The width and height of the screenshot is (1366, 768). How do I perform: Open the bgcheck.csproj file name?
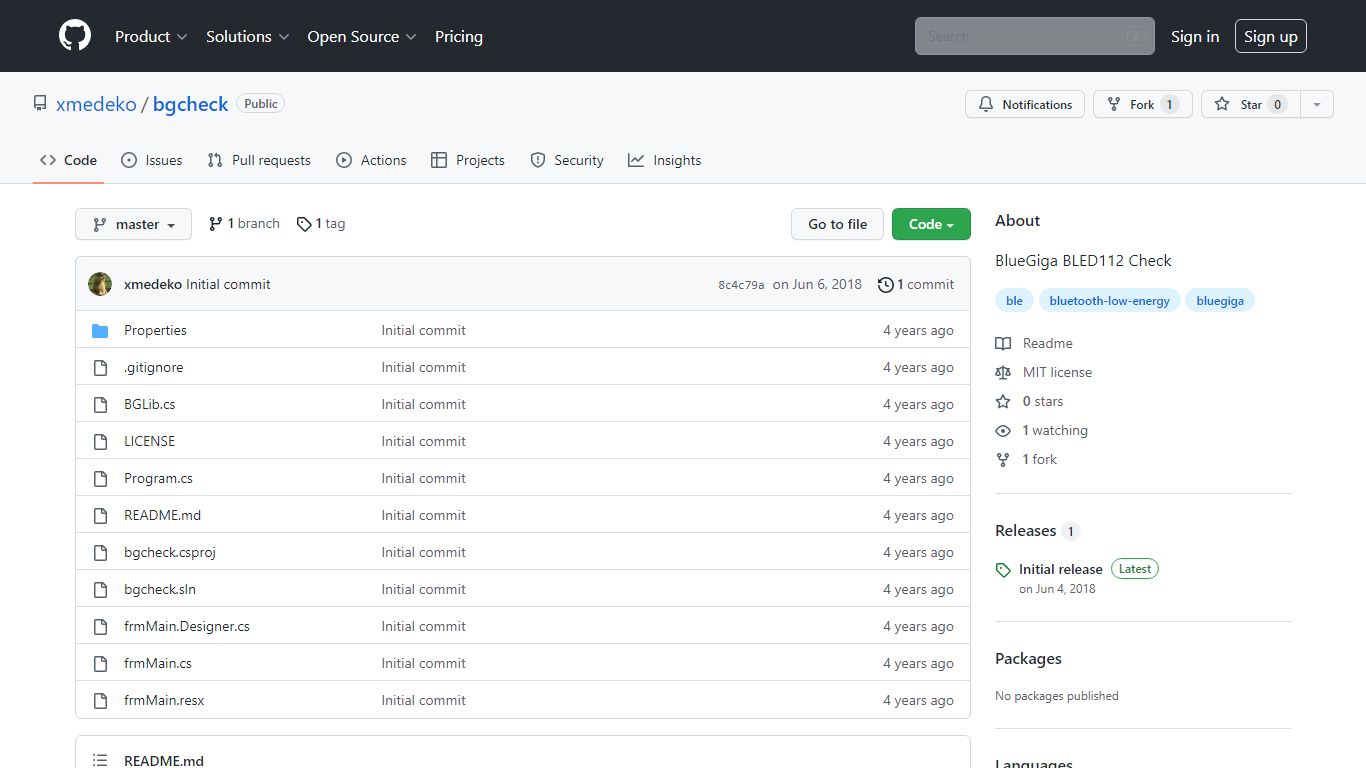click(x=170, y=552)
